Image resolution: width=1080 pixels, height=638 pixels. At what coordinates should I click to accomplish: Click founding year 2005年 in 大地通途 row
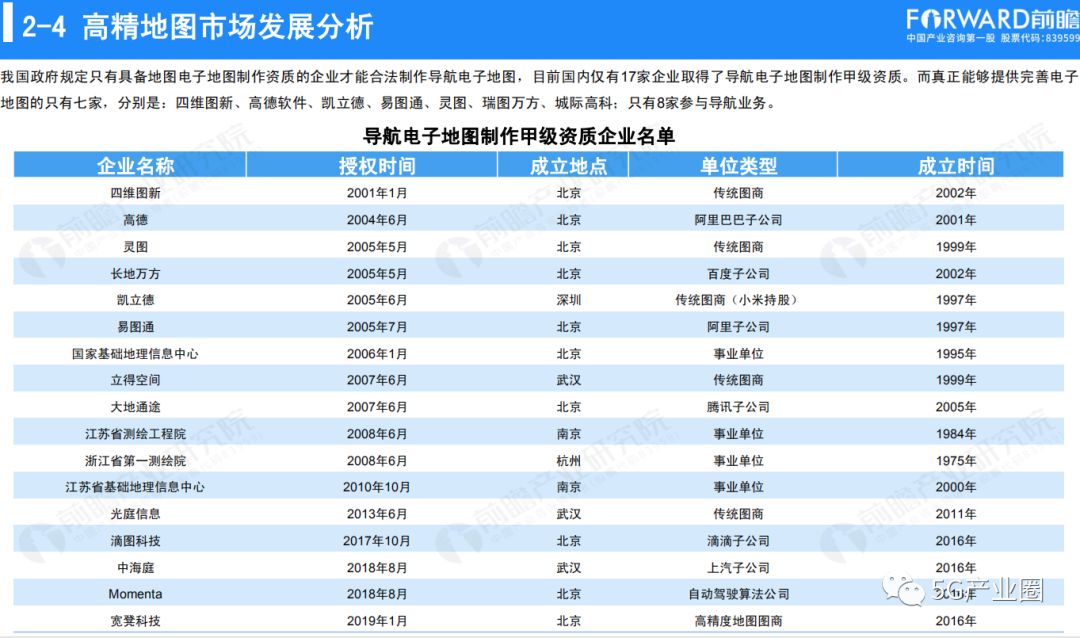(x=955, y=407)
